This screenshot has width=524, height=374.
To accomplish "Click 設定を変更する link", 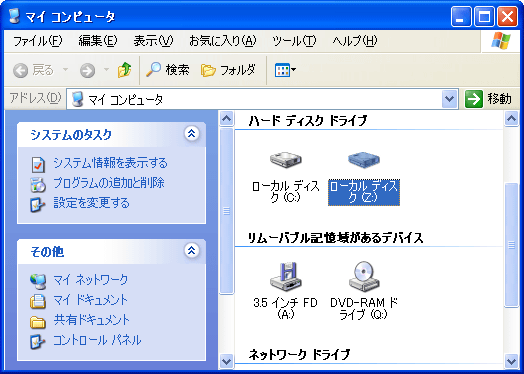I will pyautogui.click(x=91, y=203).
